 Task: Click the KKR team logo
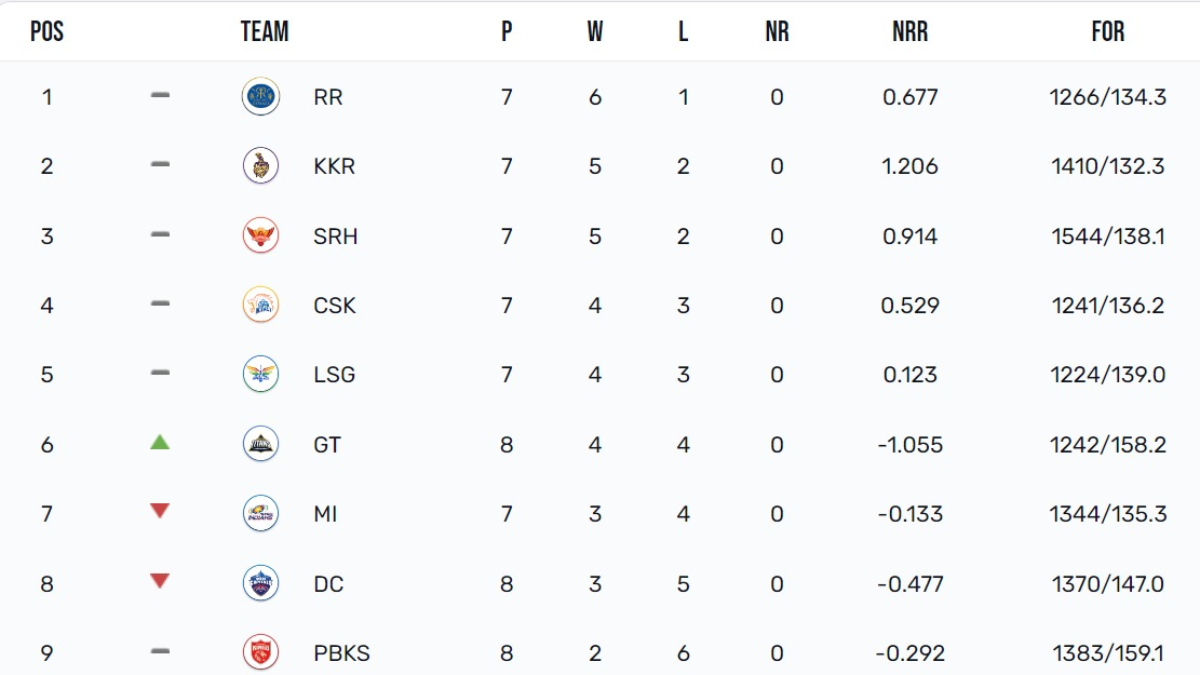click(x=260, y=166)
